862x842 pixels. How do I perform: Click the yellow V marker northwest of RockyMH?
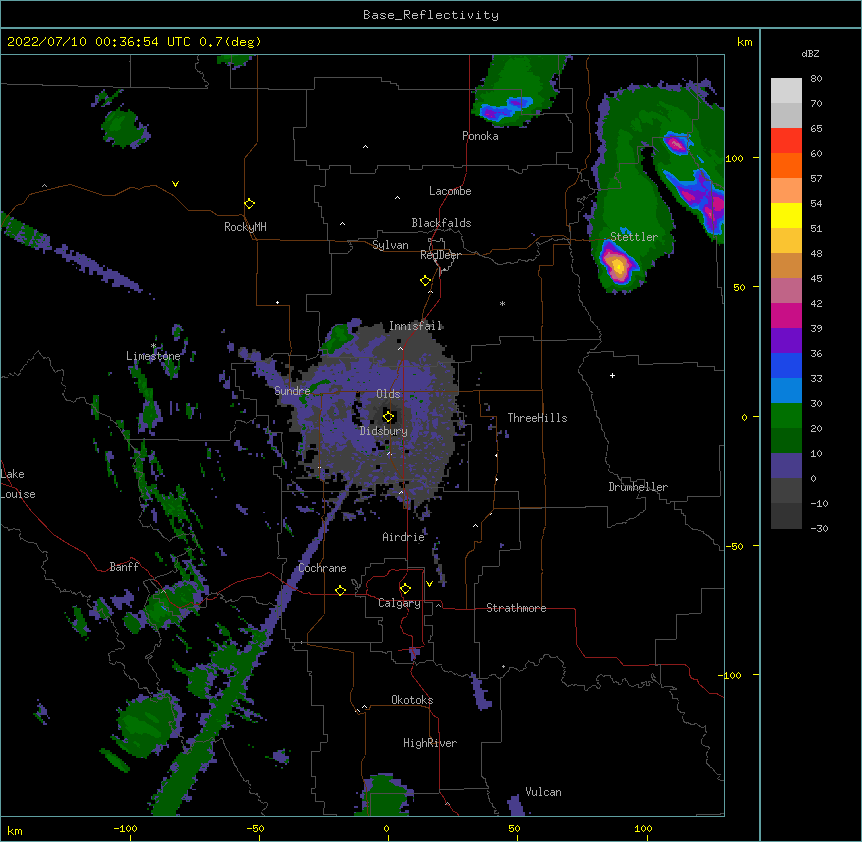click(175, 184)
